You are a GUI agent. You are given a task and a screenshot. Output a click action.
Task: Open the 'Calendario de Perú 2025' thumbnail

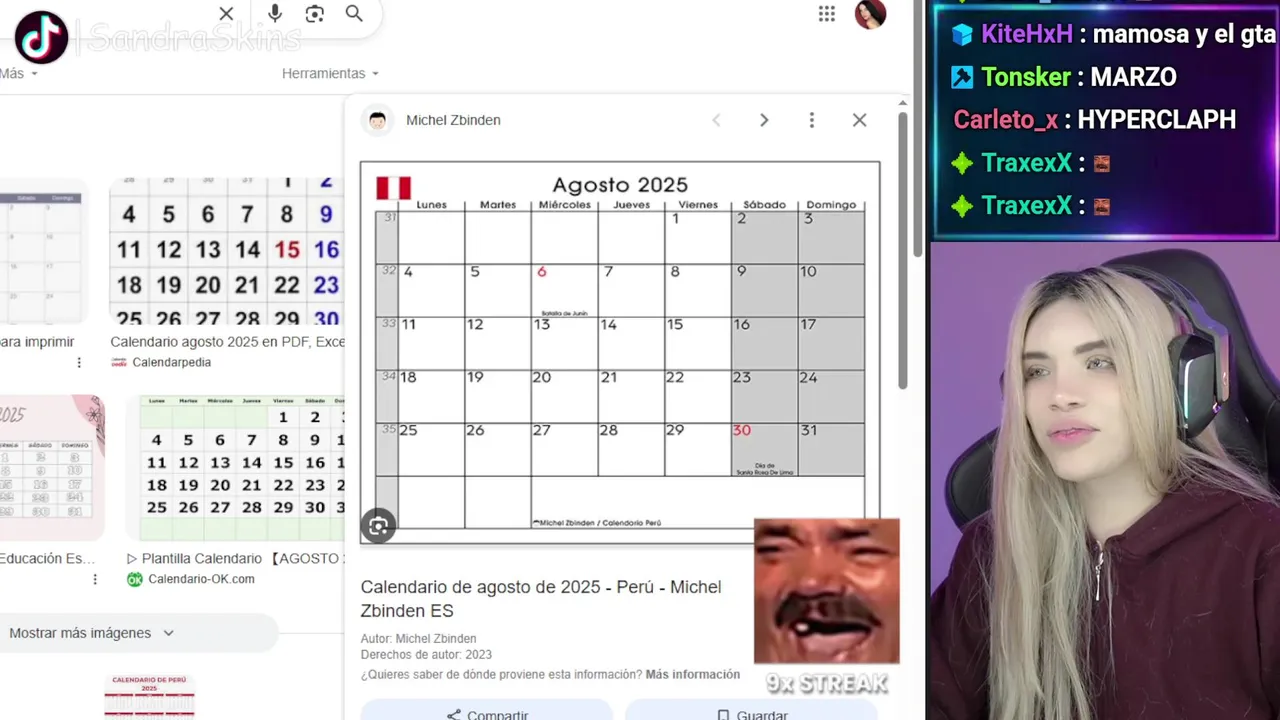coord(150,697)
